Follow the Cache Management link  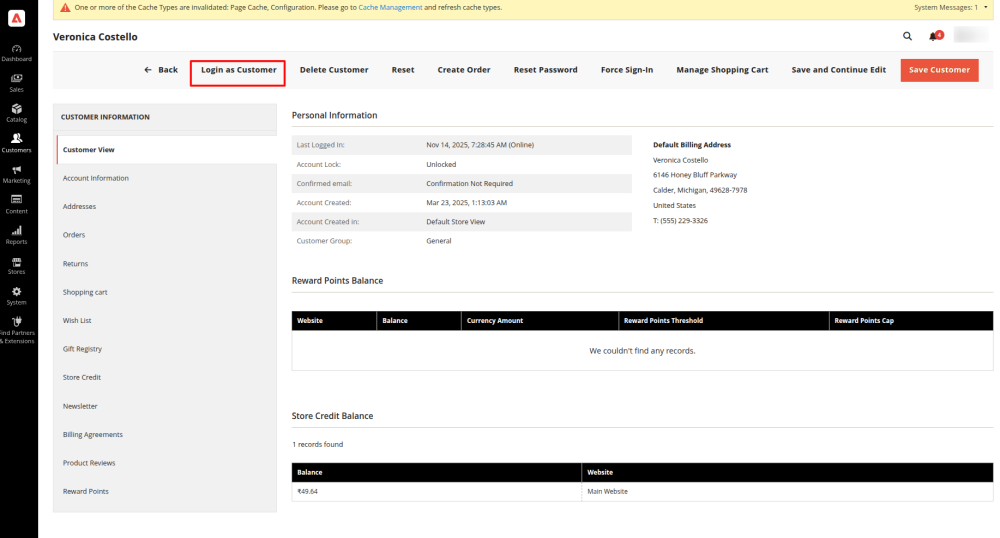(389, 7)
